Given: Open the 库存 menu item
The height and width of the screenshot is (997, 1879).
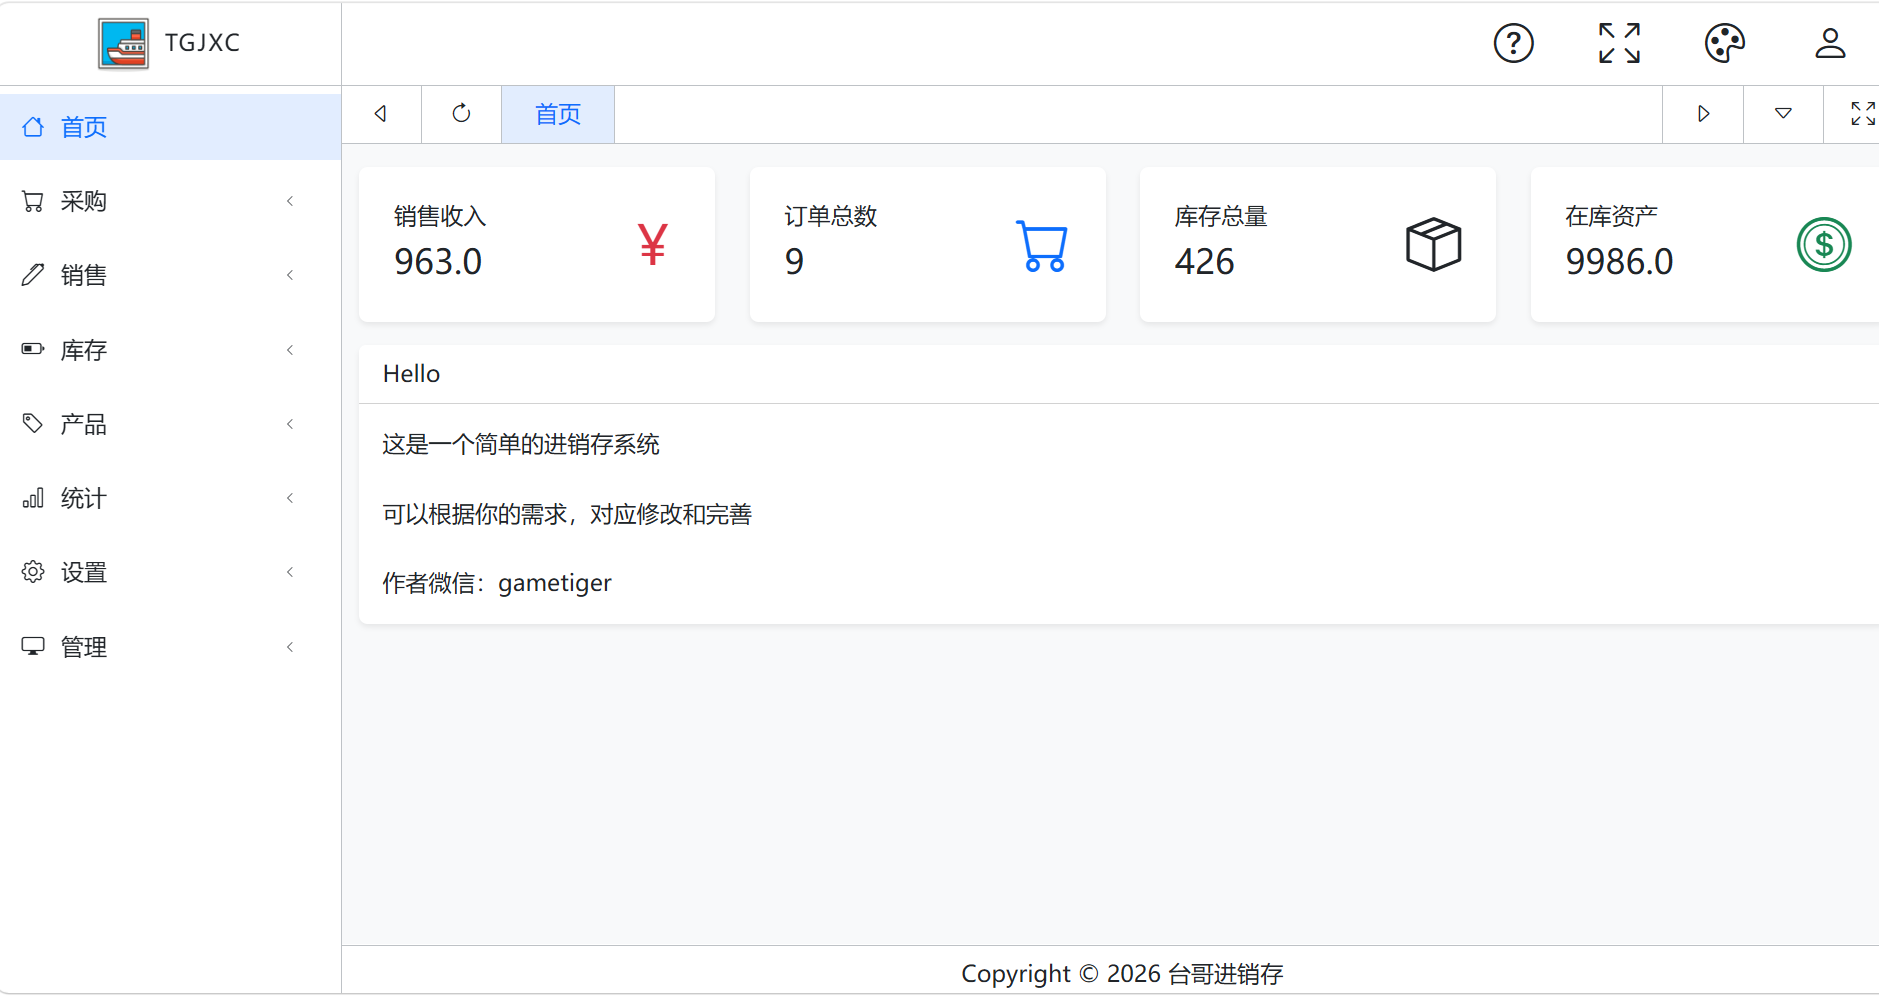Looking at the screenshot, I should click(170, 350).
